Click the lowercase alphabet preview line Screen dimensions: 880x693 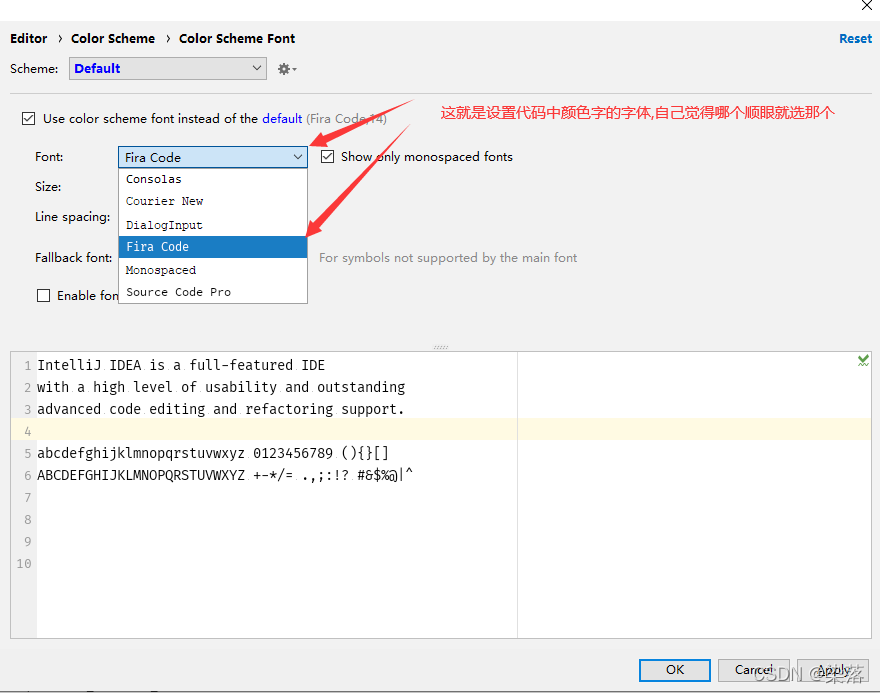tap(213, 453)
